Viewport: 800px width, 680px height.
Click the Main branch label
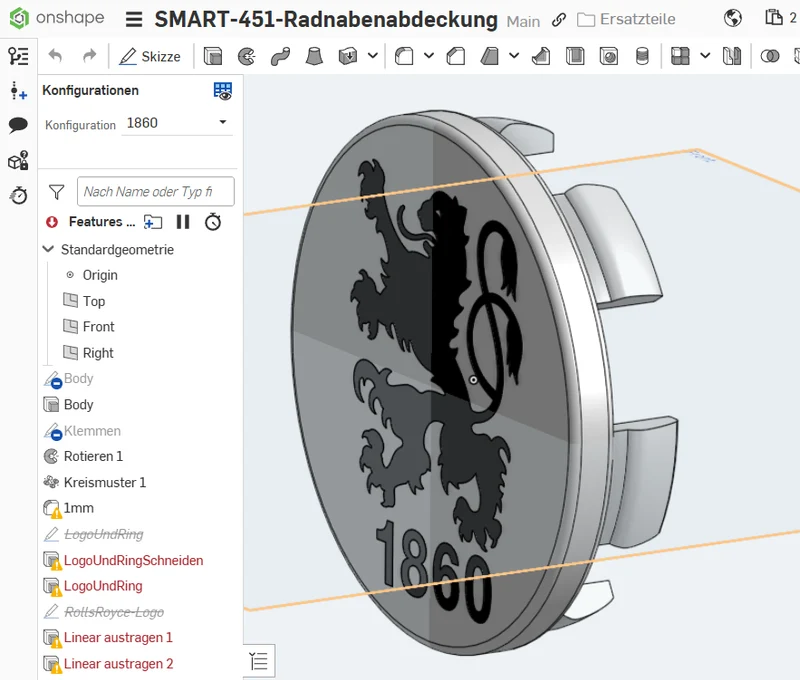(x=523, y=21)
